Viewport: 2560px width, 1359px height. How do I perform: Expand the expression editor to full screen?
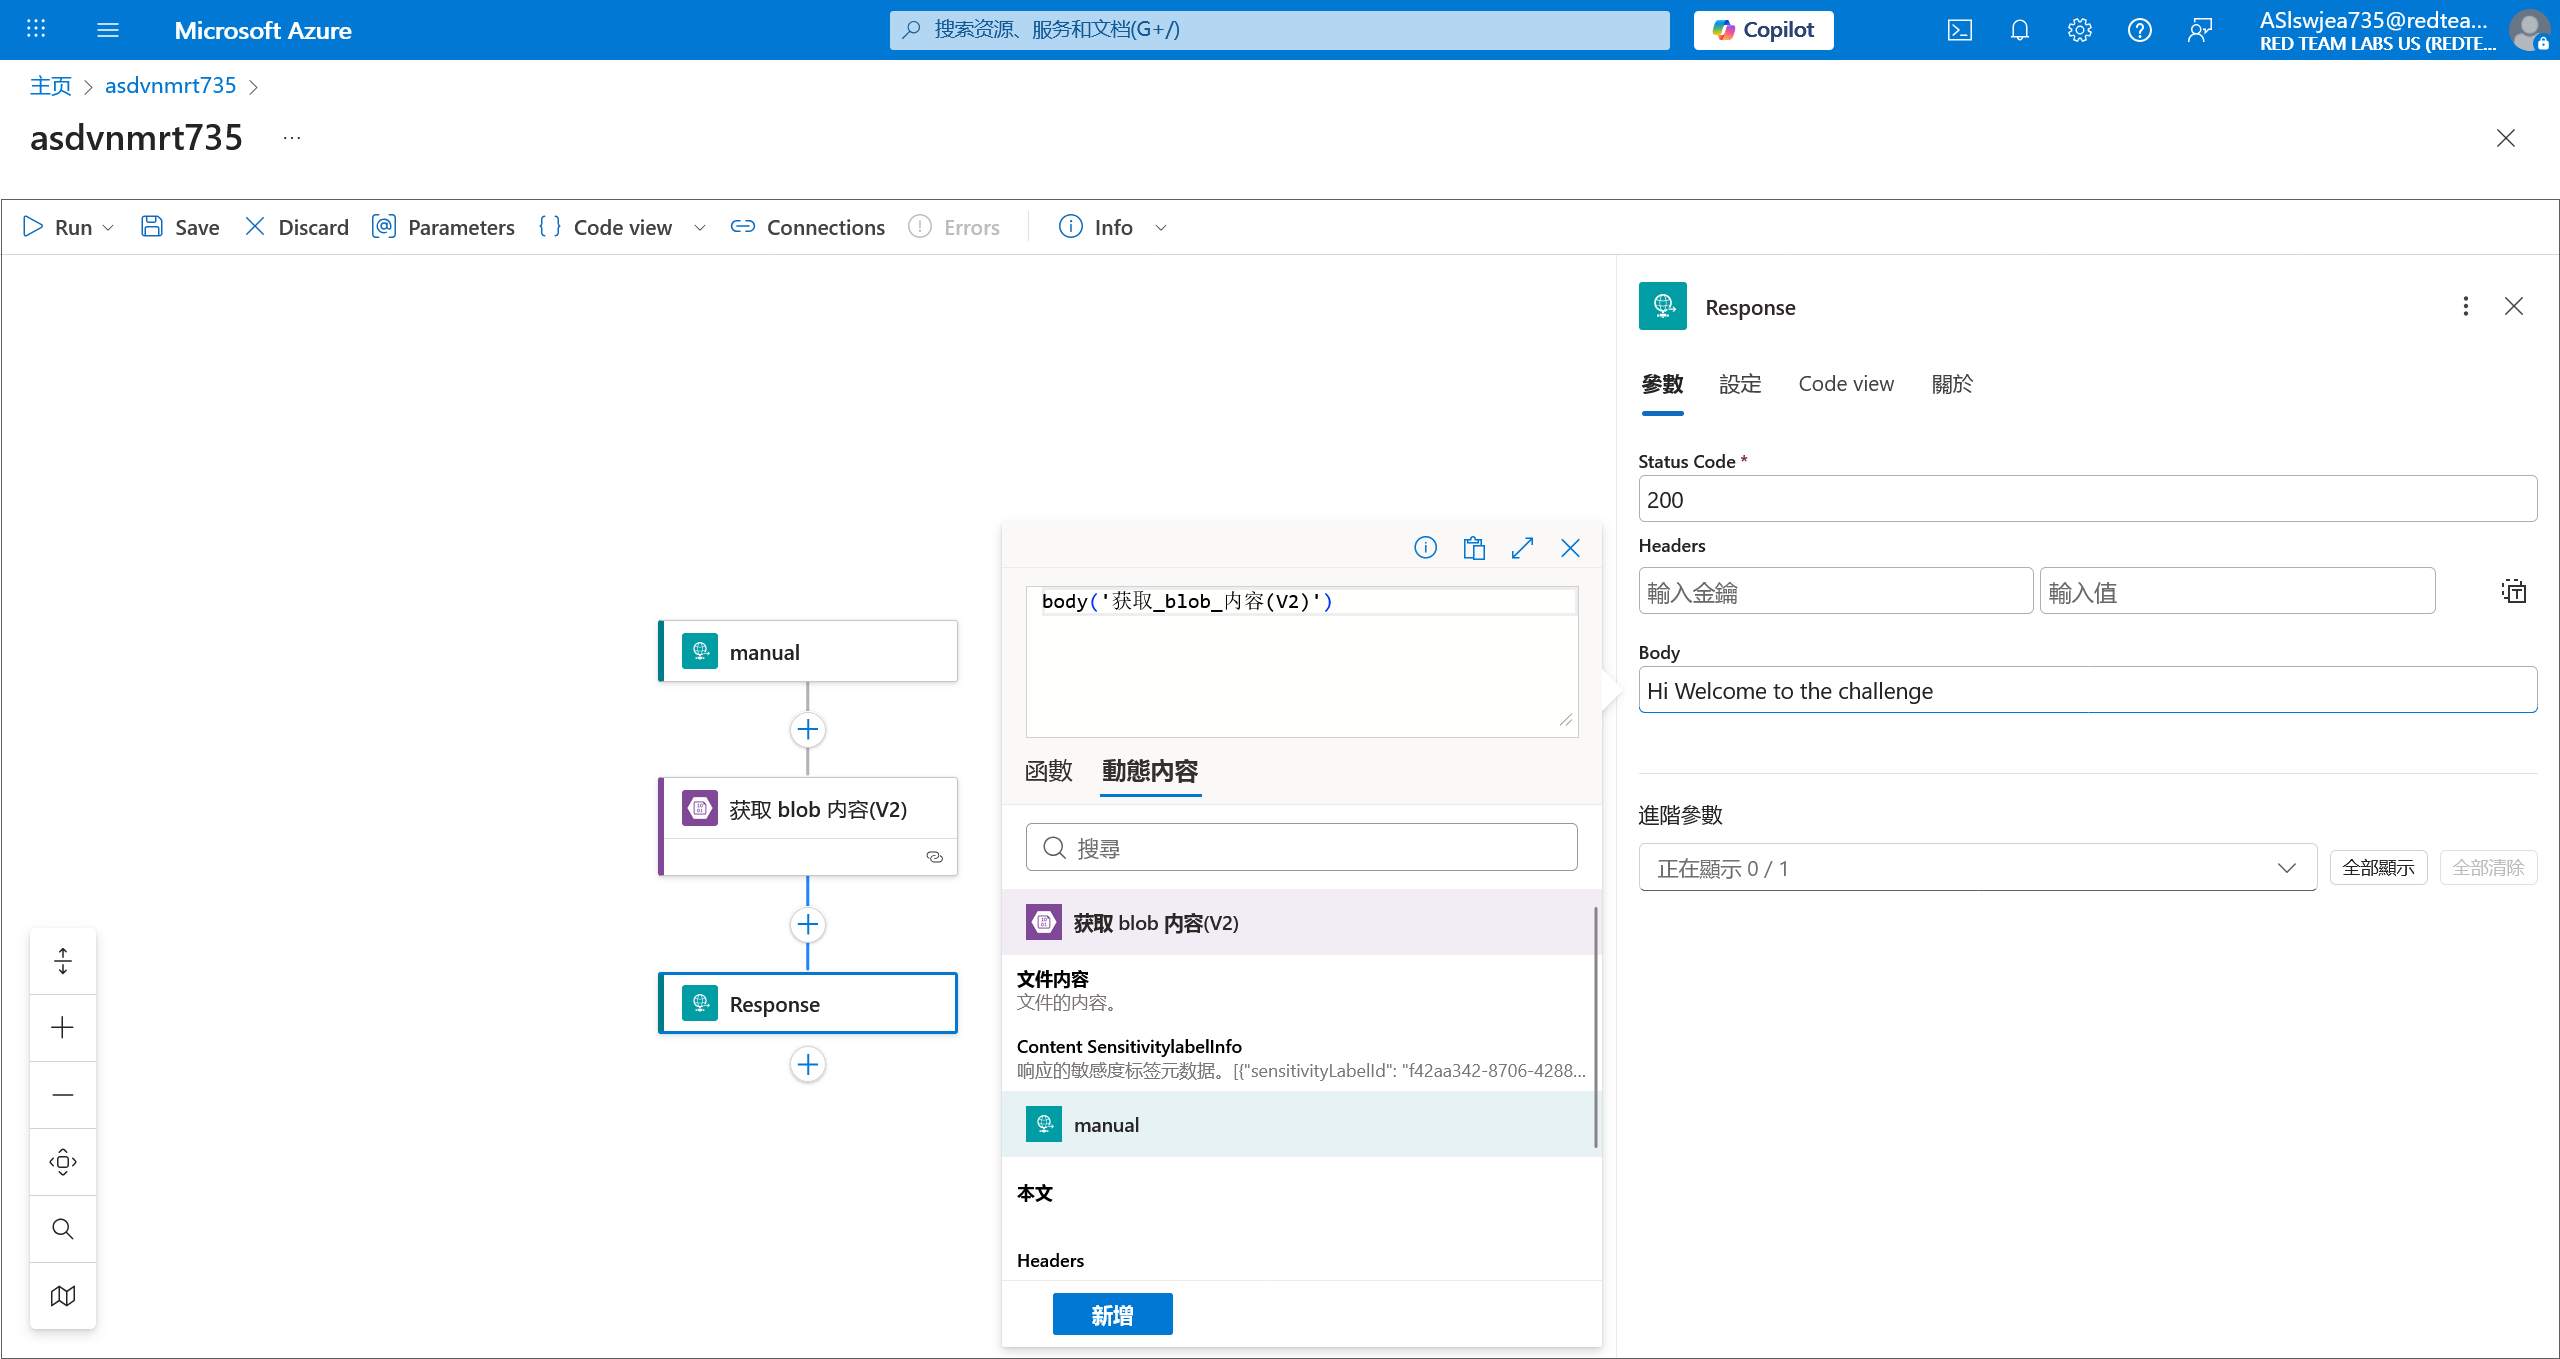1522,548
